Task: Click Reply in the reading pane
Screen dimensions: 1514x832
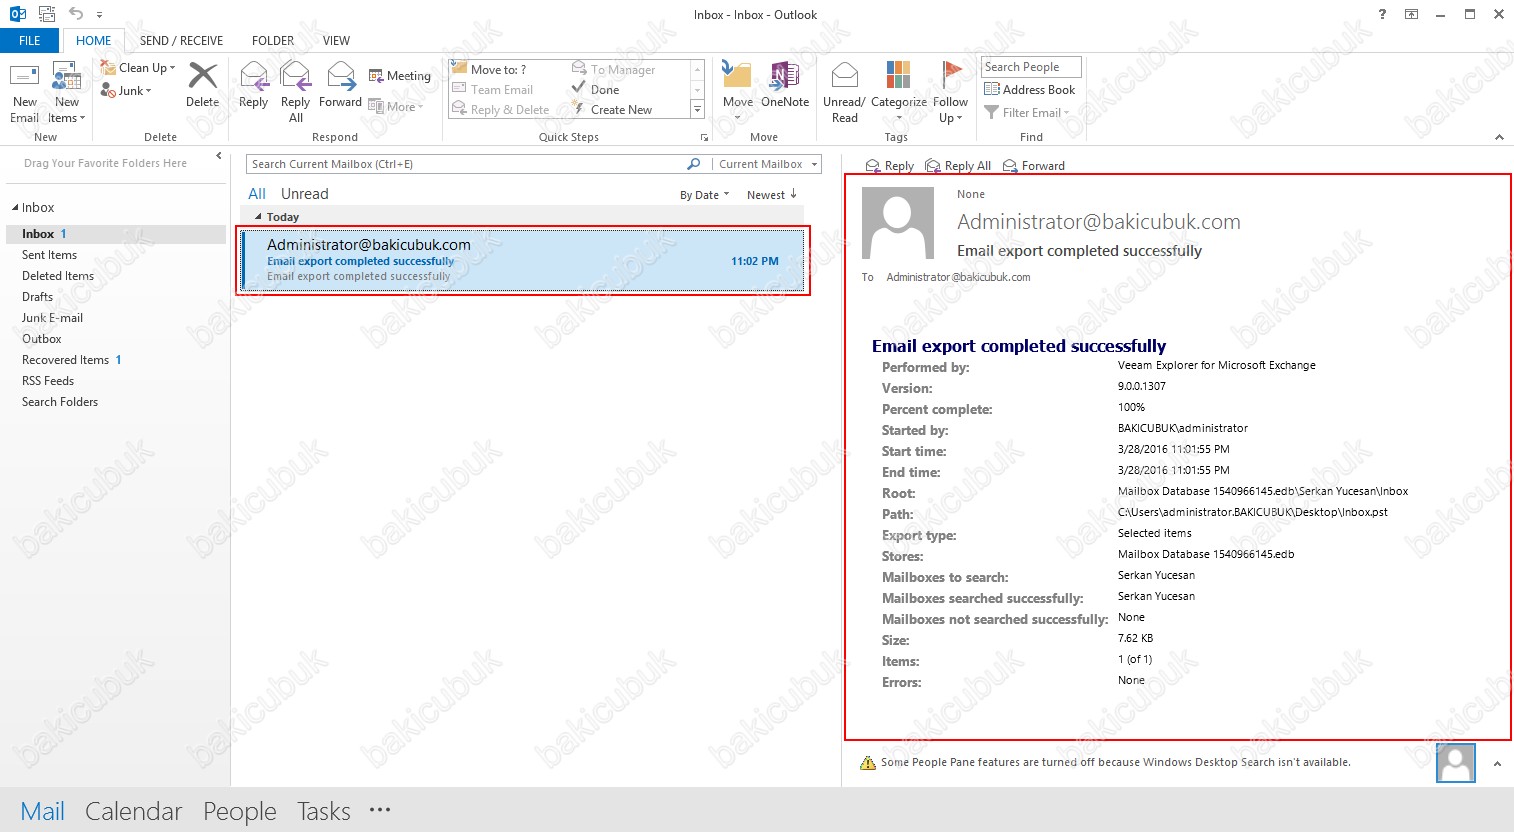Action: 889,166
